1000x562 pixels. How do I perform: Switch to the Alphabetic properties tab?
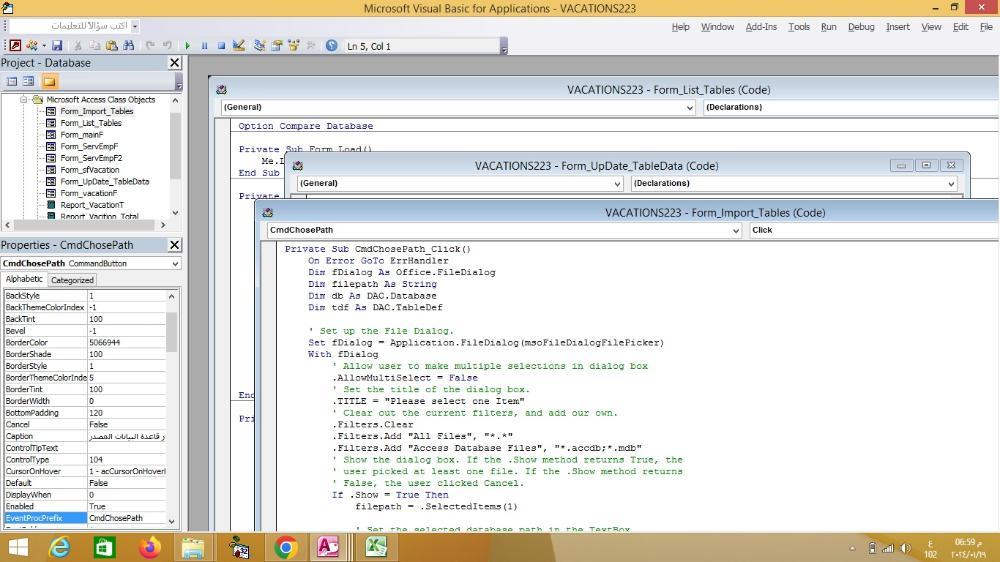point(24,279)
